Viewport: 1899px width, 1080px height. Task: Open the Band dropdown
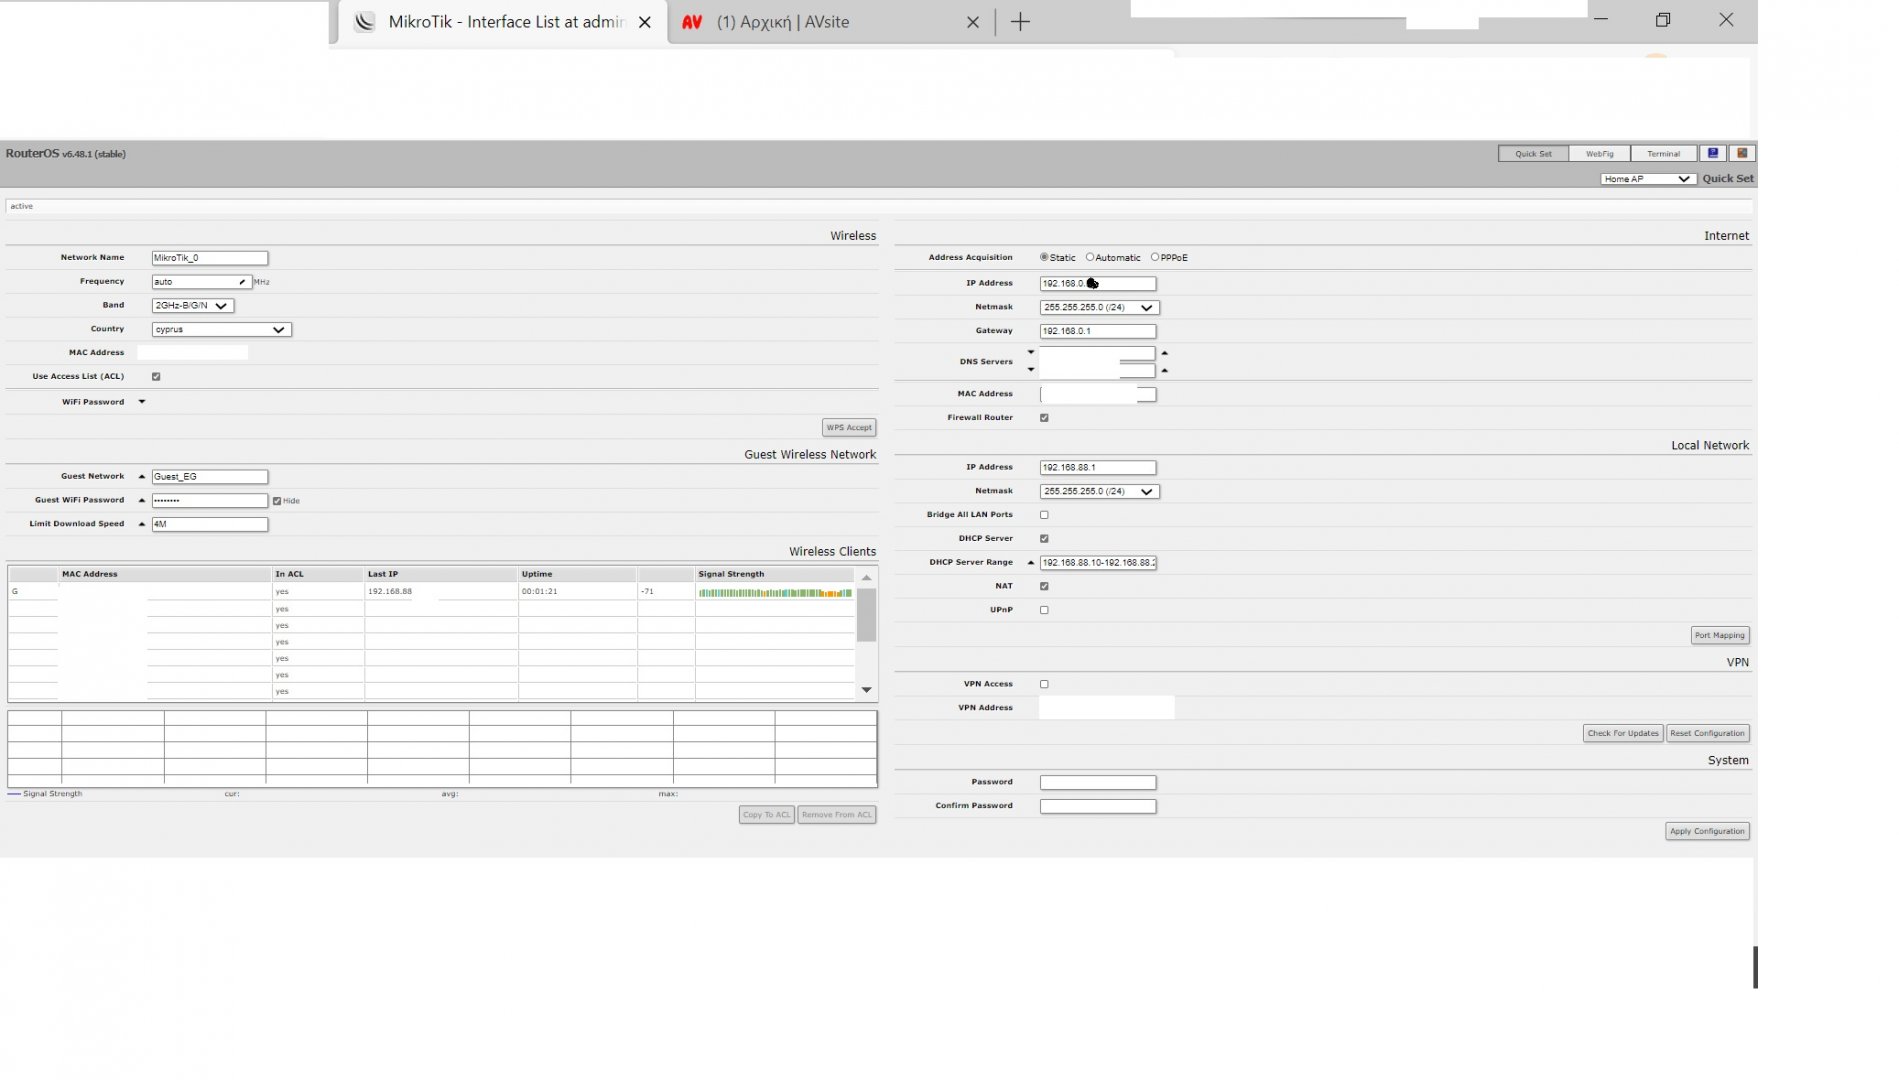click(193, 306)
